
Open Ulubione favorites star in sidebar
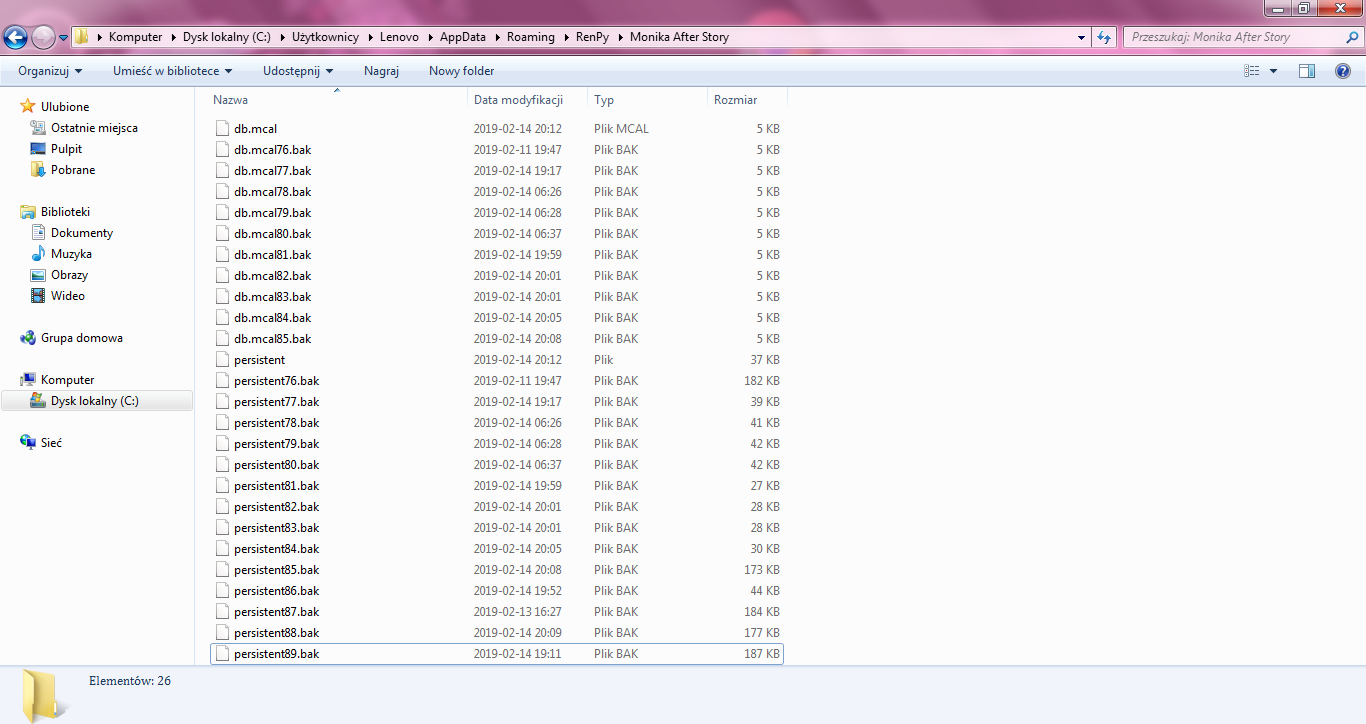click(28, 106)
